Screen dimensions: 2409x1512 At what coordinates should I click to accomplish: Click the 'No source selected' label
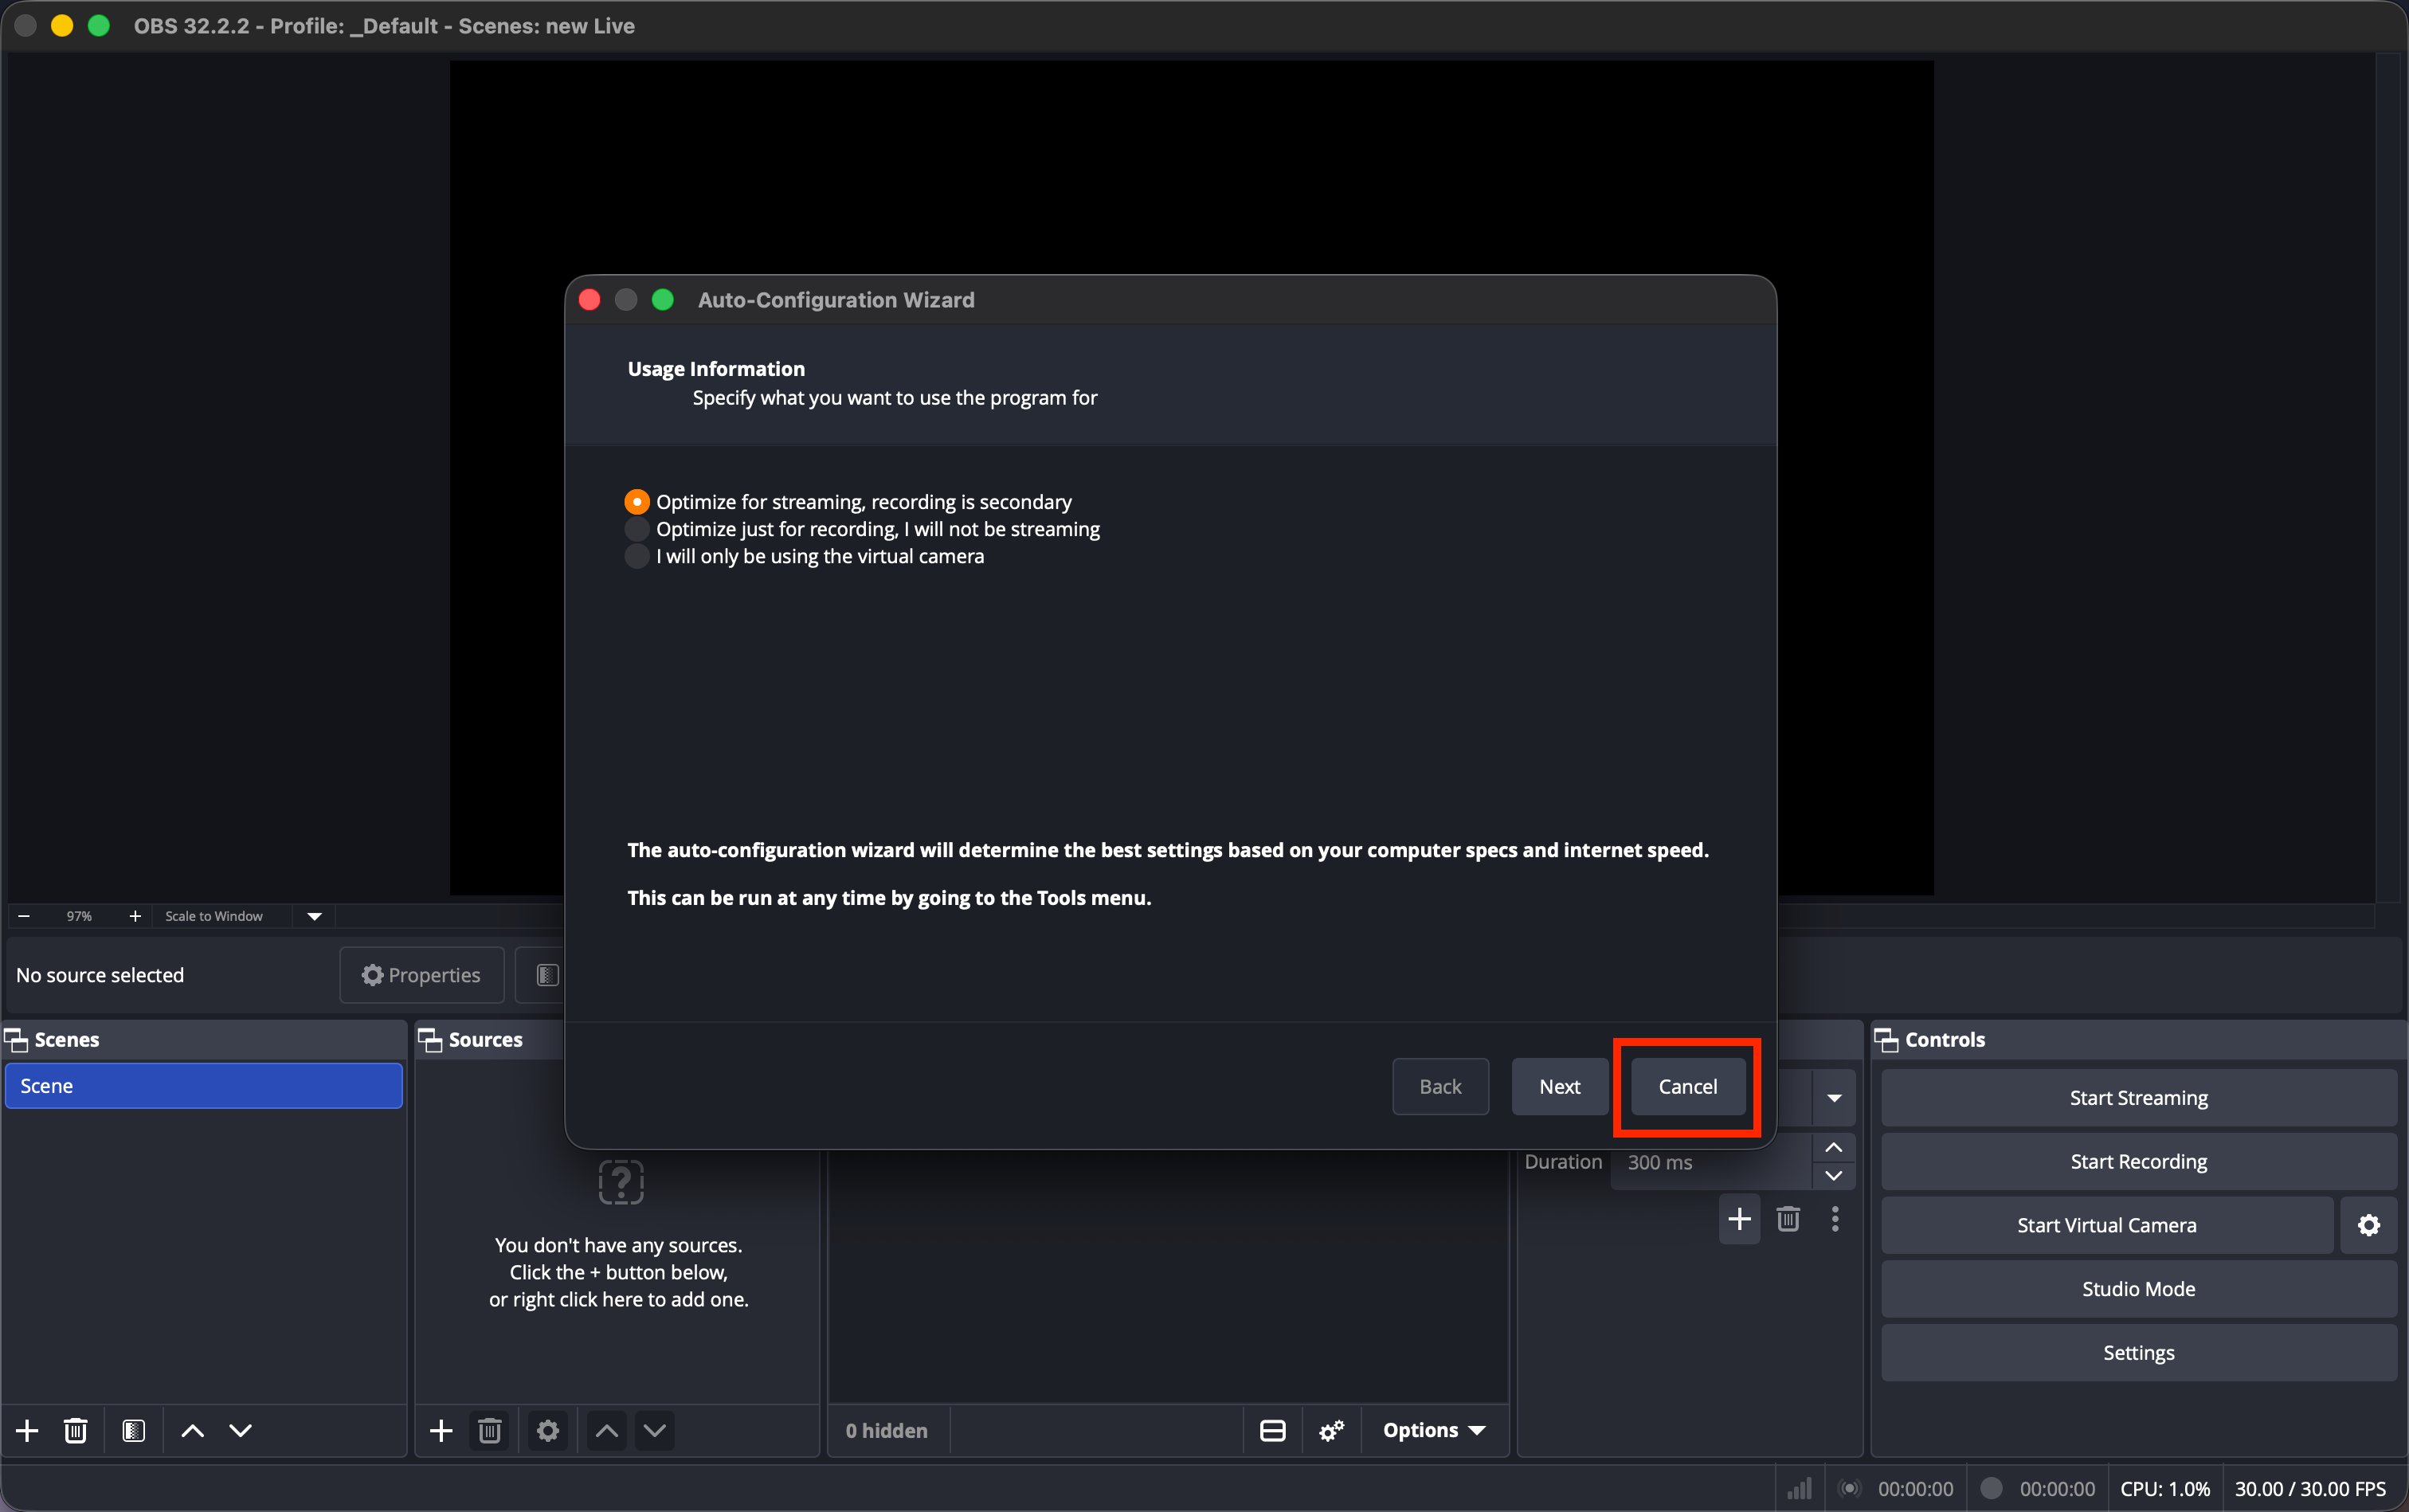coord(100,975)
